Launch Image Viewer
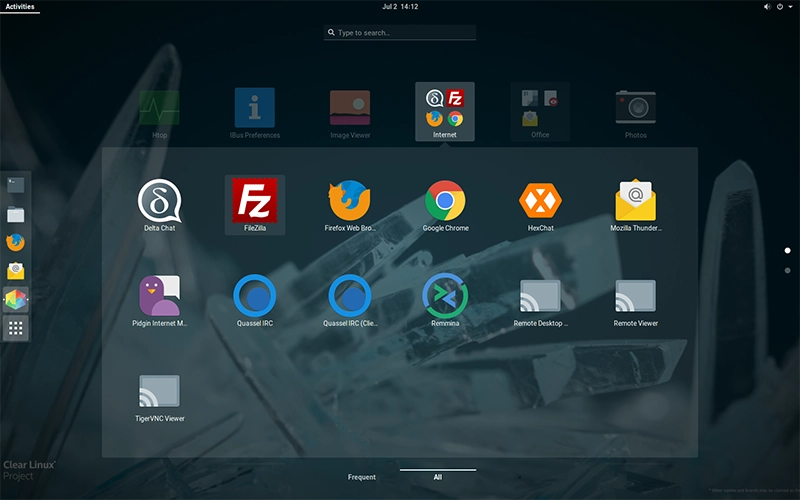 350,112
